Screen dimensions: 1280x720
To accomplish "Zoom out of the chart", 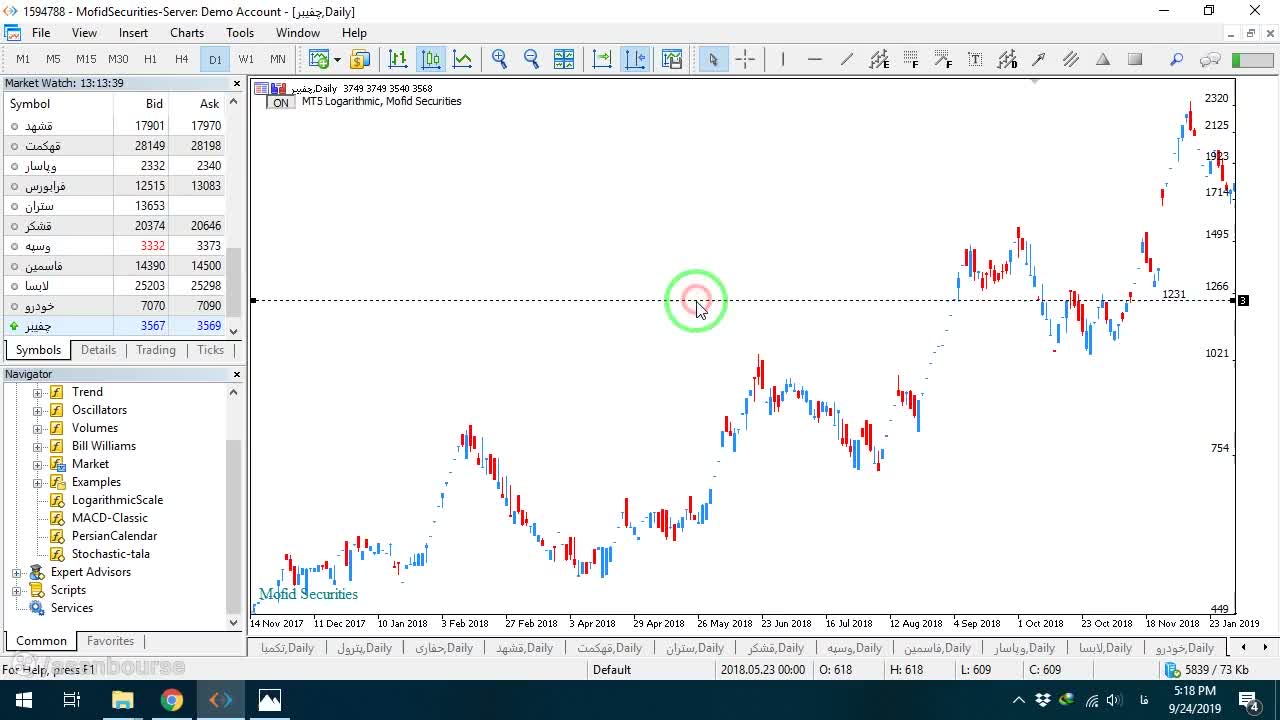I will pos(532,59).
